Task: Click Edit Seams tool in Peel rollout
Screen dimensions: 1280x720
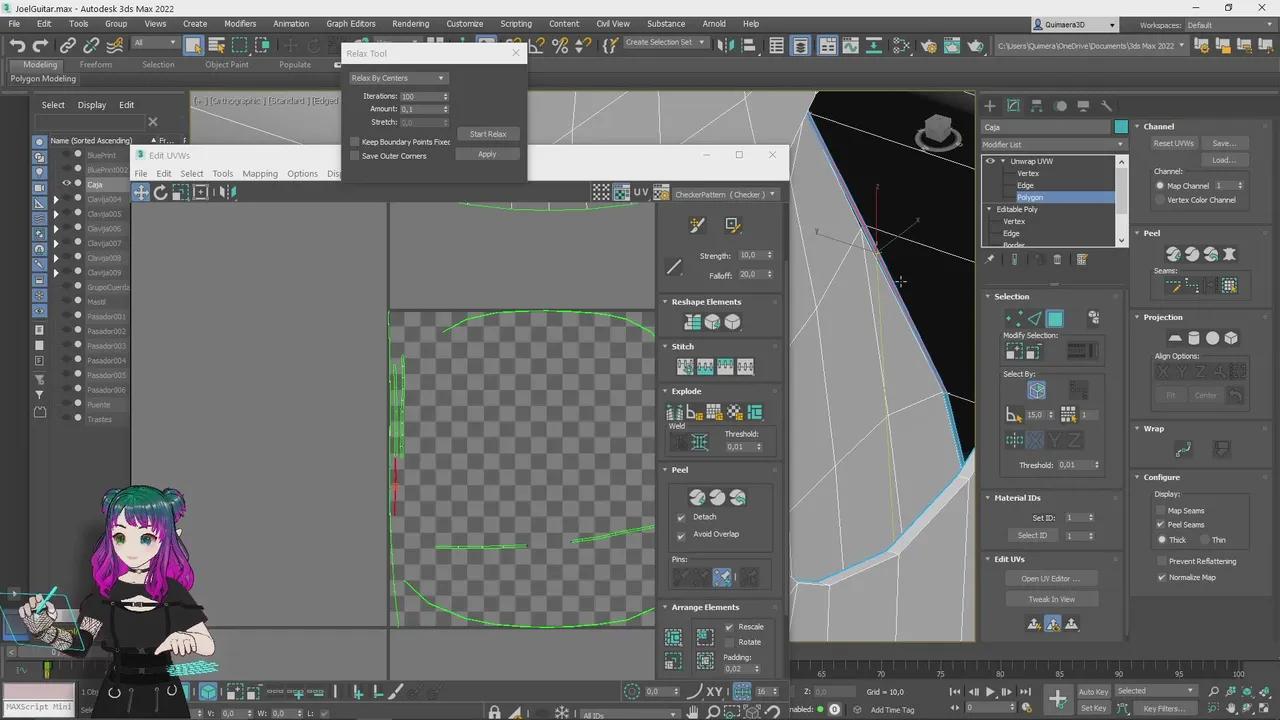Action: [x=1174, y=286]
